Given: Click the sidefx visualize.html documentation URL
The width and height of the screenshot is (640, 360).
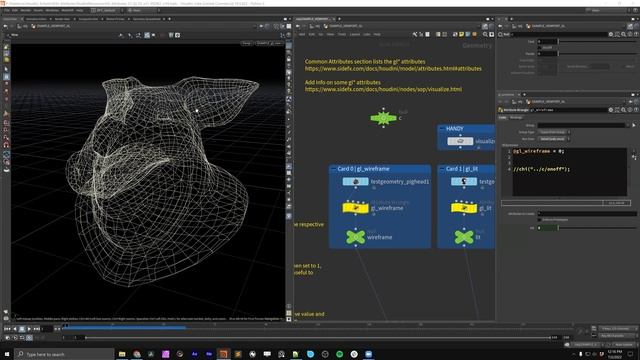Looking at the screenshot, I should (x=383, y=89).
